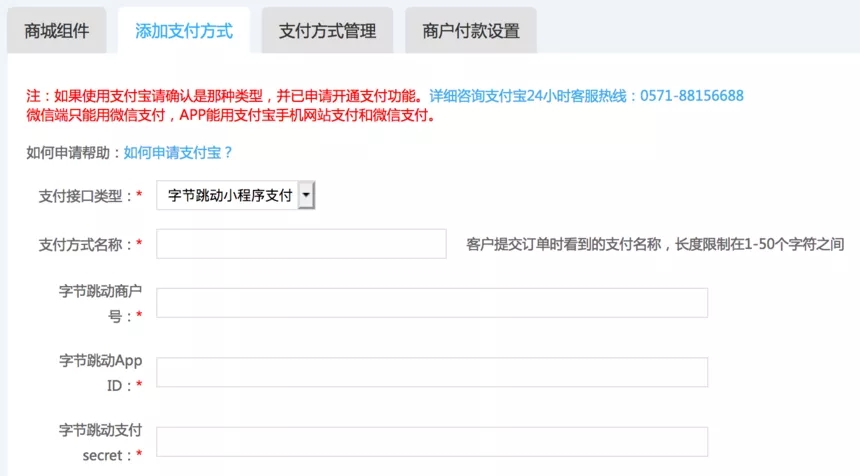Click the 字节跳动商户号 input field

(432, 303)
